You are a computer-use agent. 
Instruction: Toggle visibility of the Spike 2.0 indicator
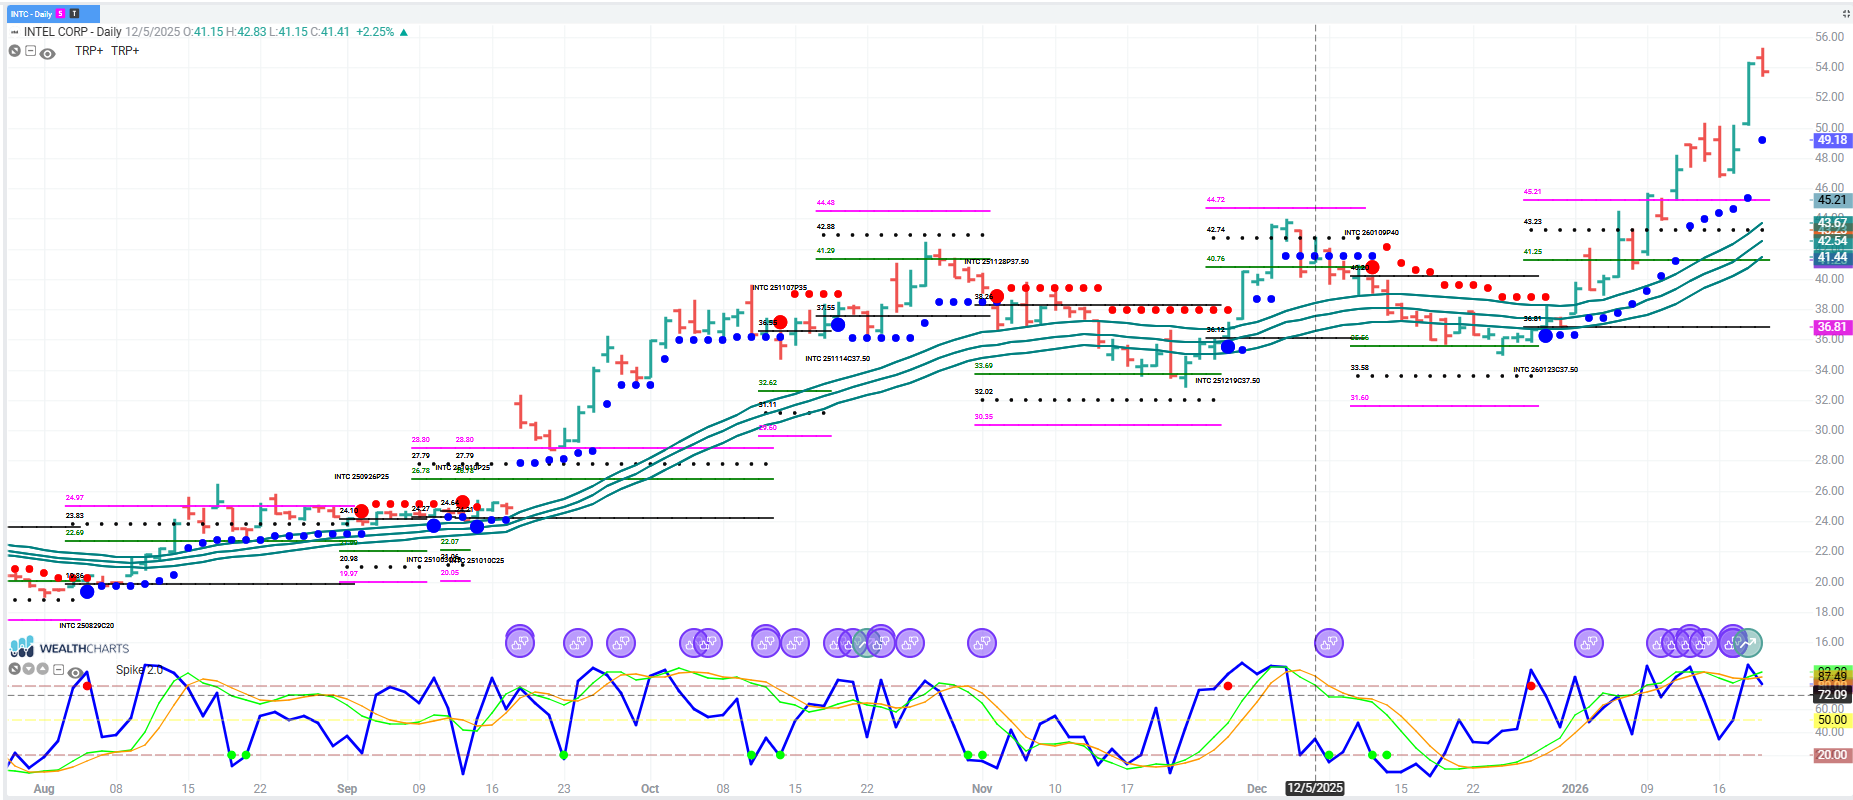click(75, 672)
